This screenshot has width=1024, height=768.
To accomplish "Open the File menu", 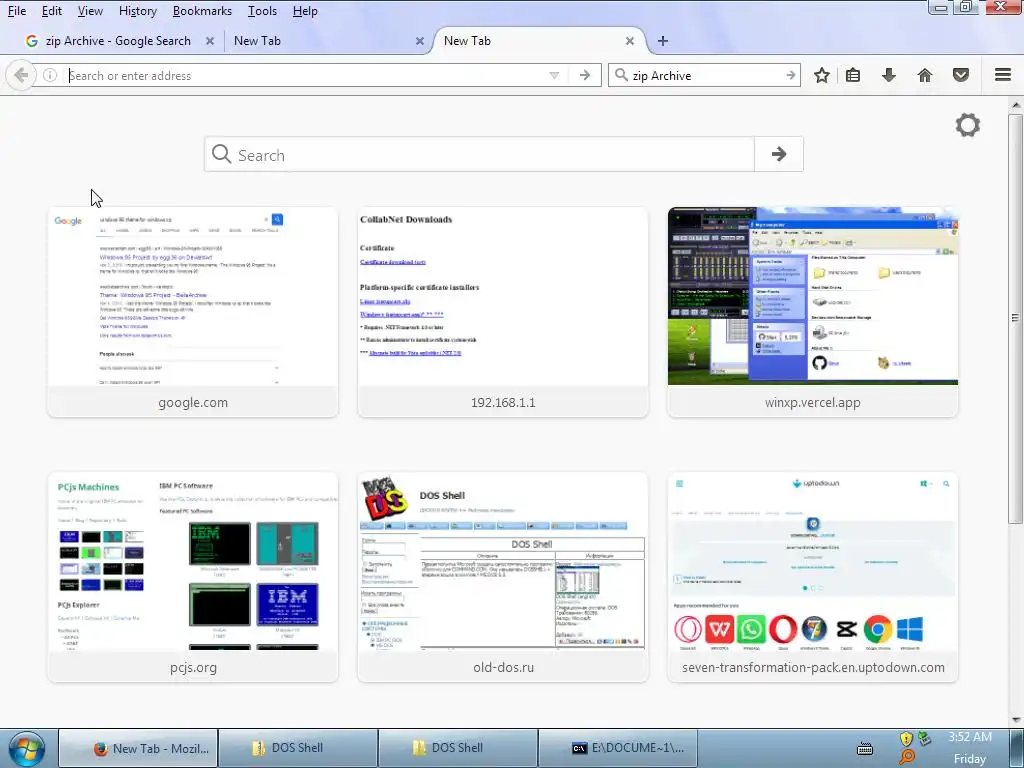I will [17, 11].
